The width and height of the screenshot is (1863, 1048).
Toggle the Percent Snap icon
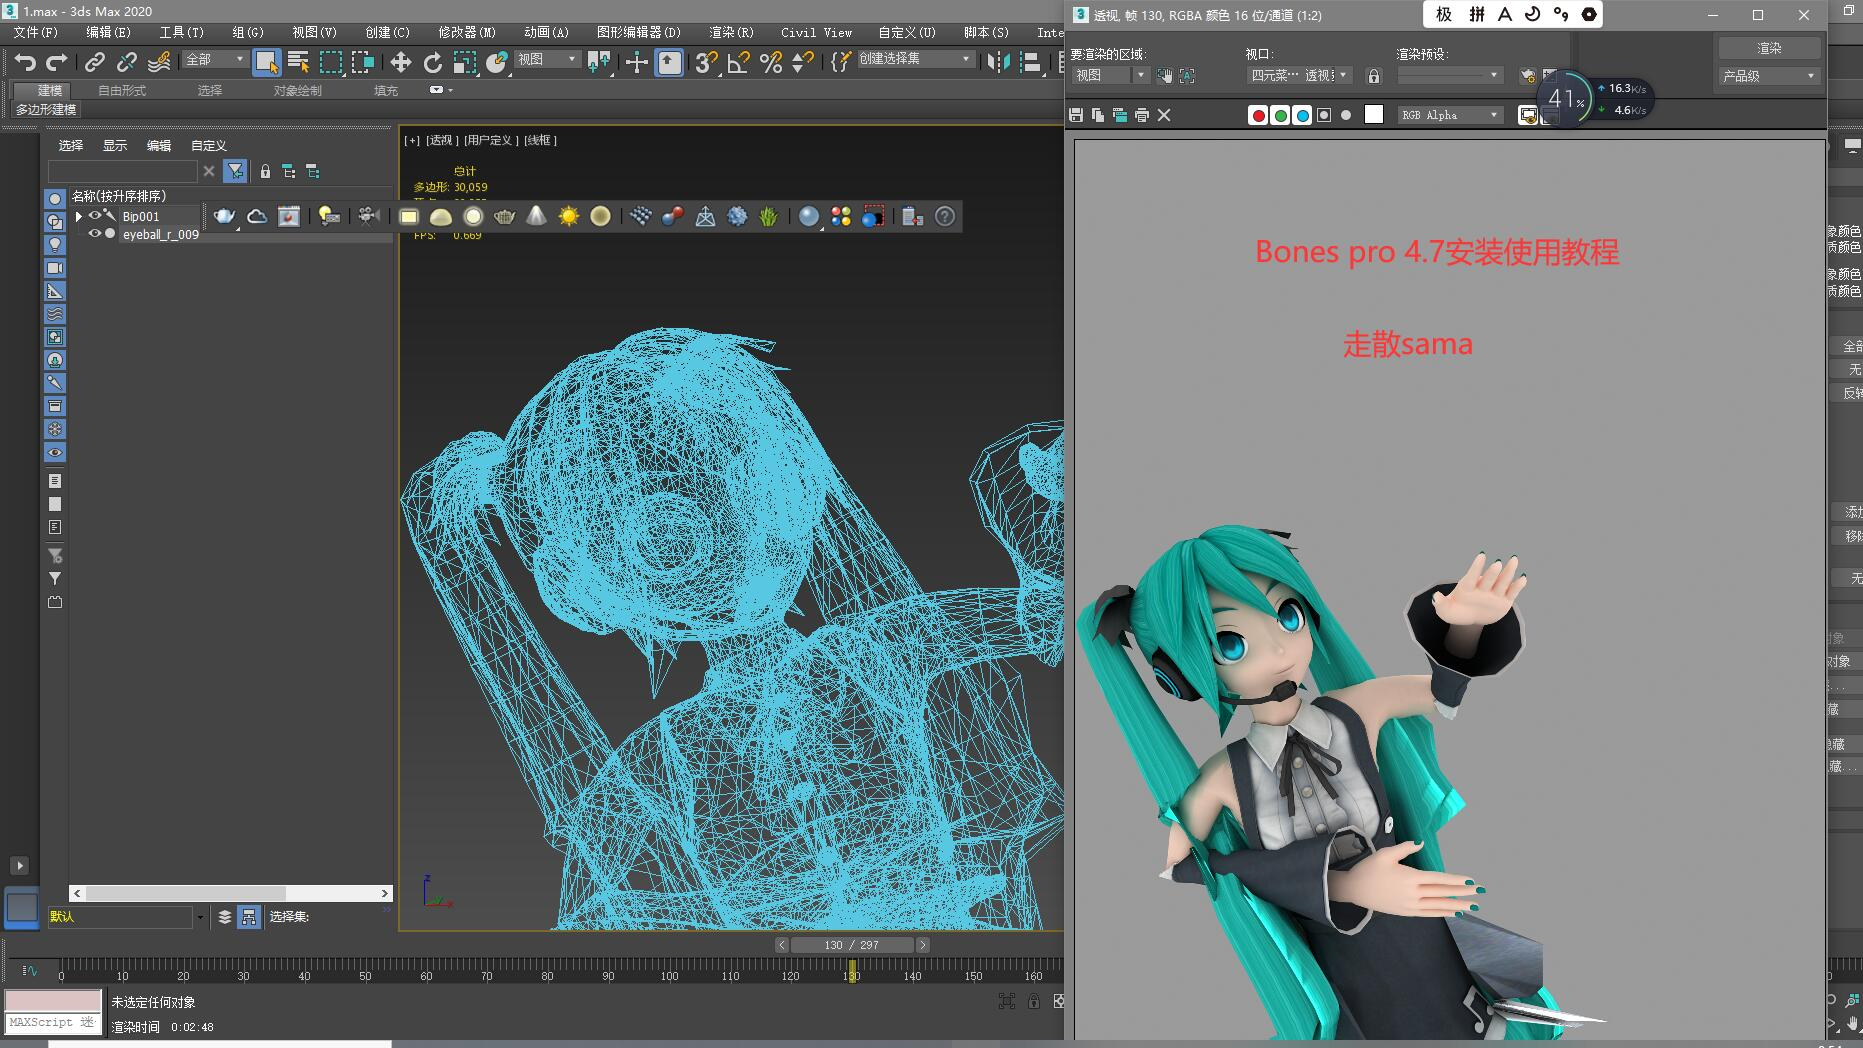click(x=770, y=62)
